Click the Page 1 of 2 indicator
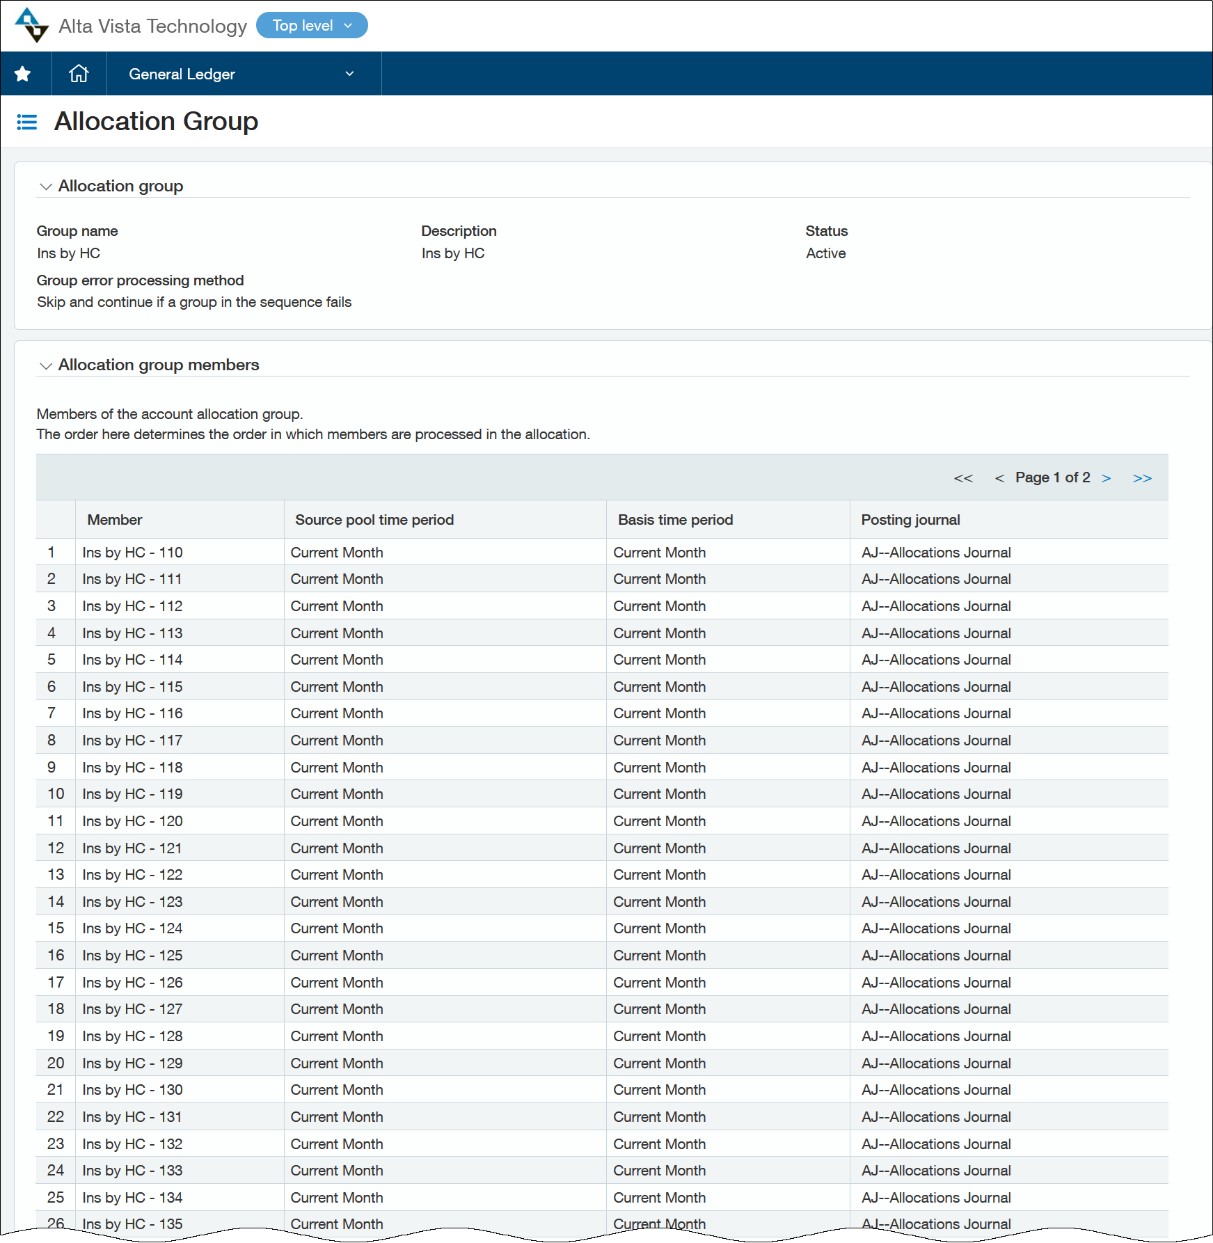The image size is (1213, 1243). tap(1053, 478)
